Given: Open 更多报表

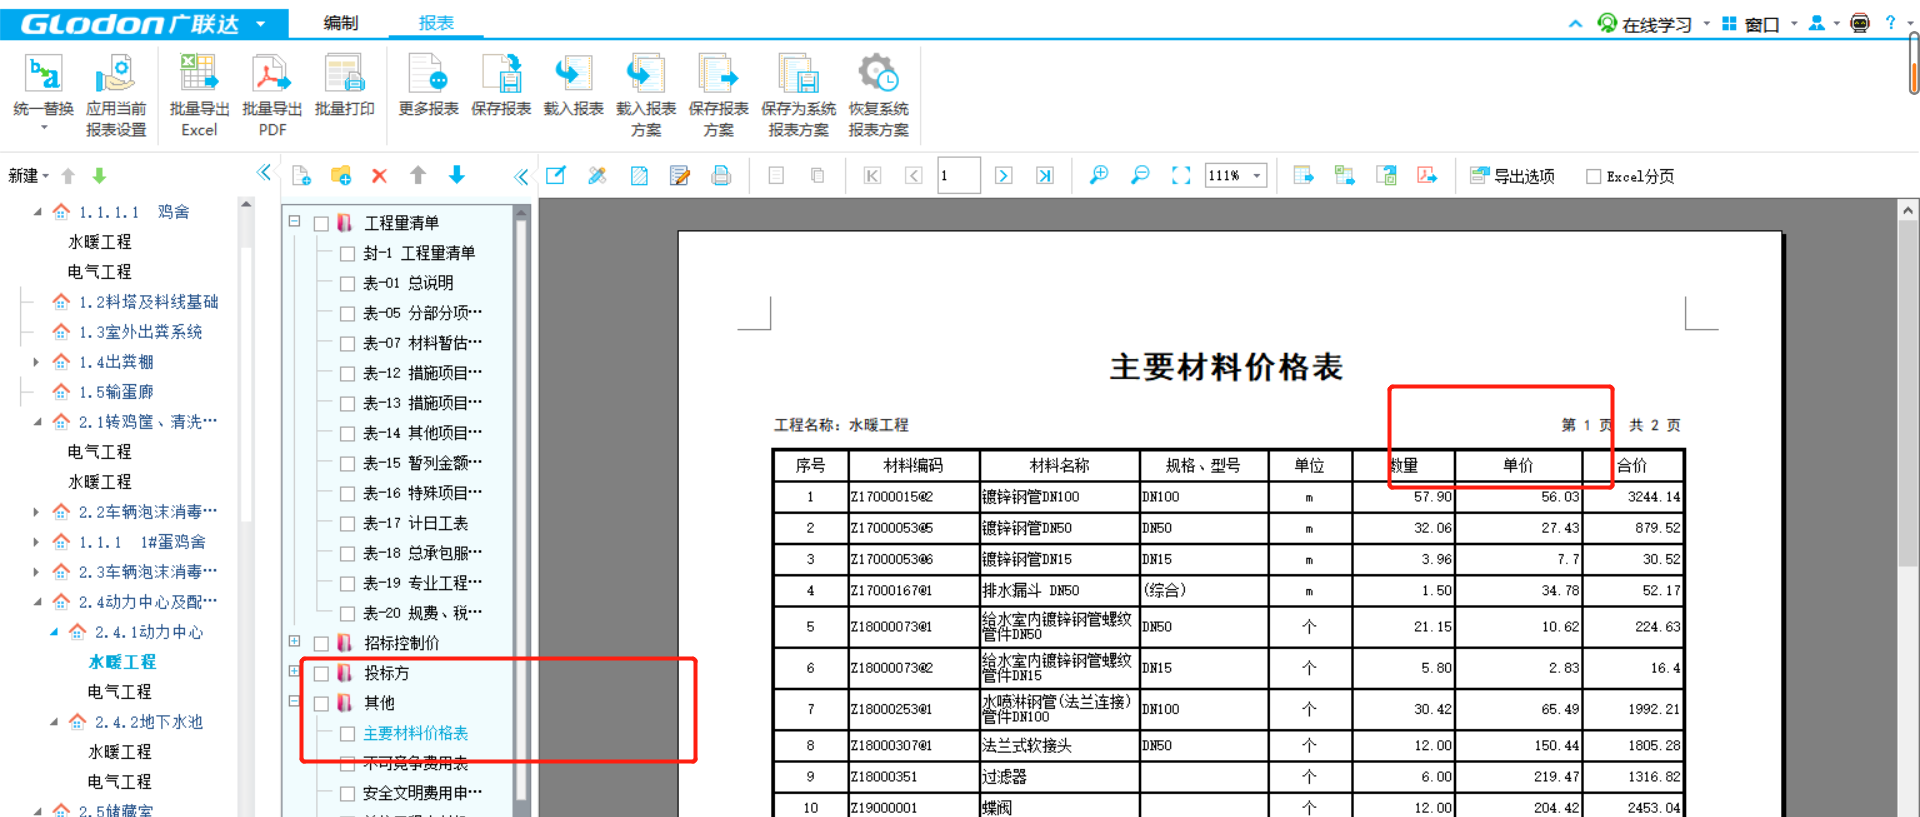Looking at the screenshot, I should (428, 86).
